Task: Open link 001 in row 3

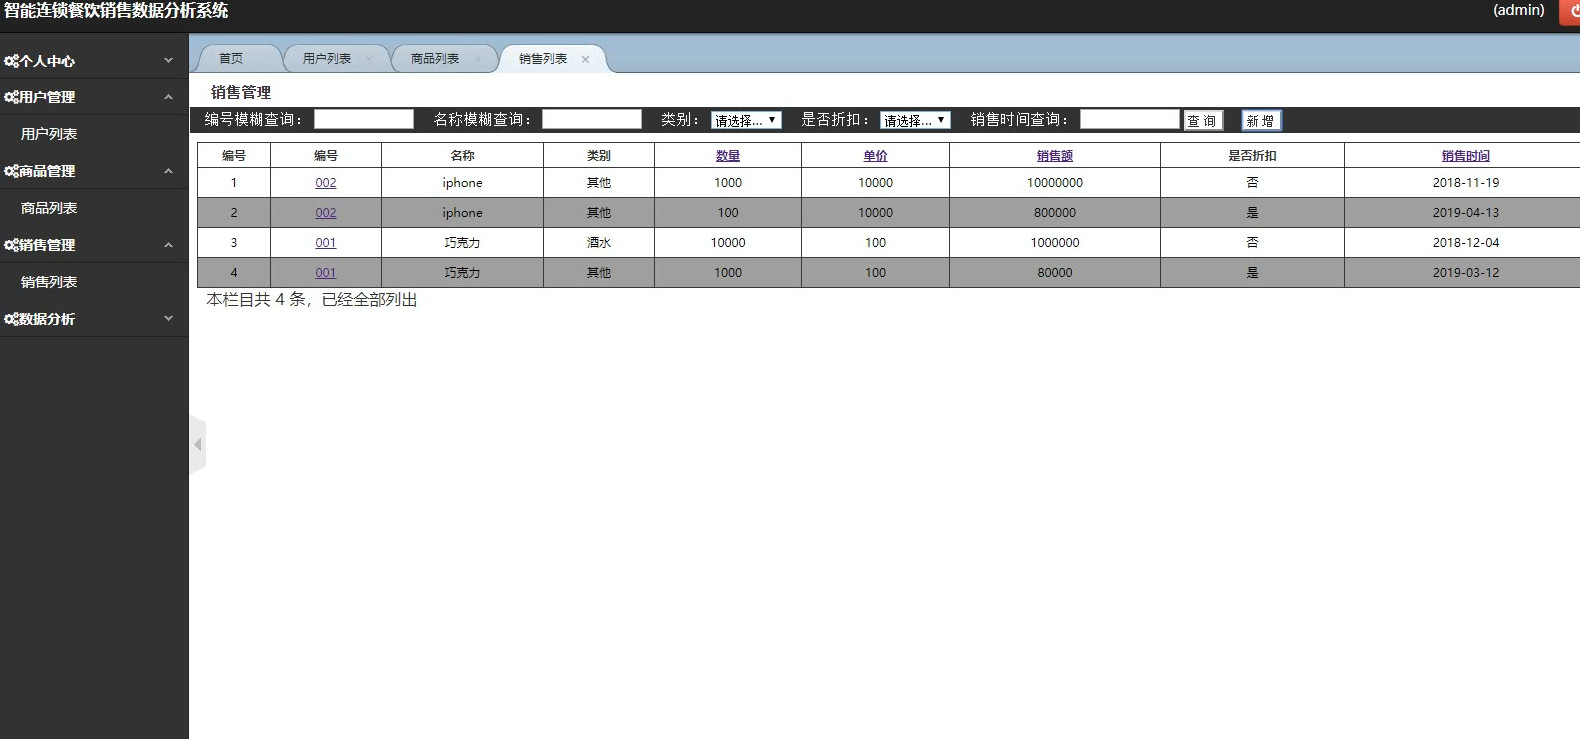Action: [326, 243]
